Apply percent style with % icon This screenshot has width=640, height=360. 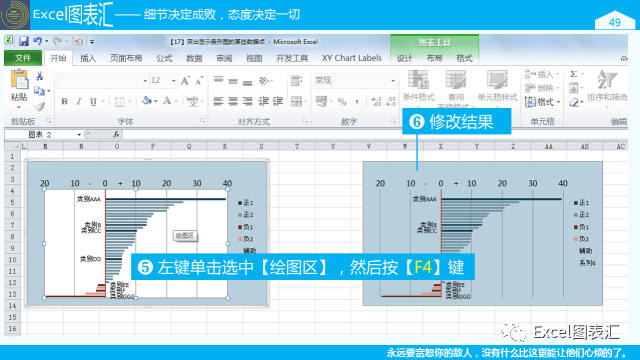coord(342,101)
